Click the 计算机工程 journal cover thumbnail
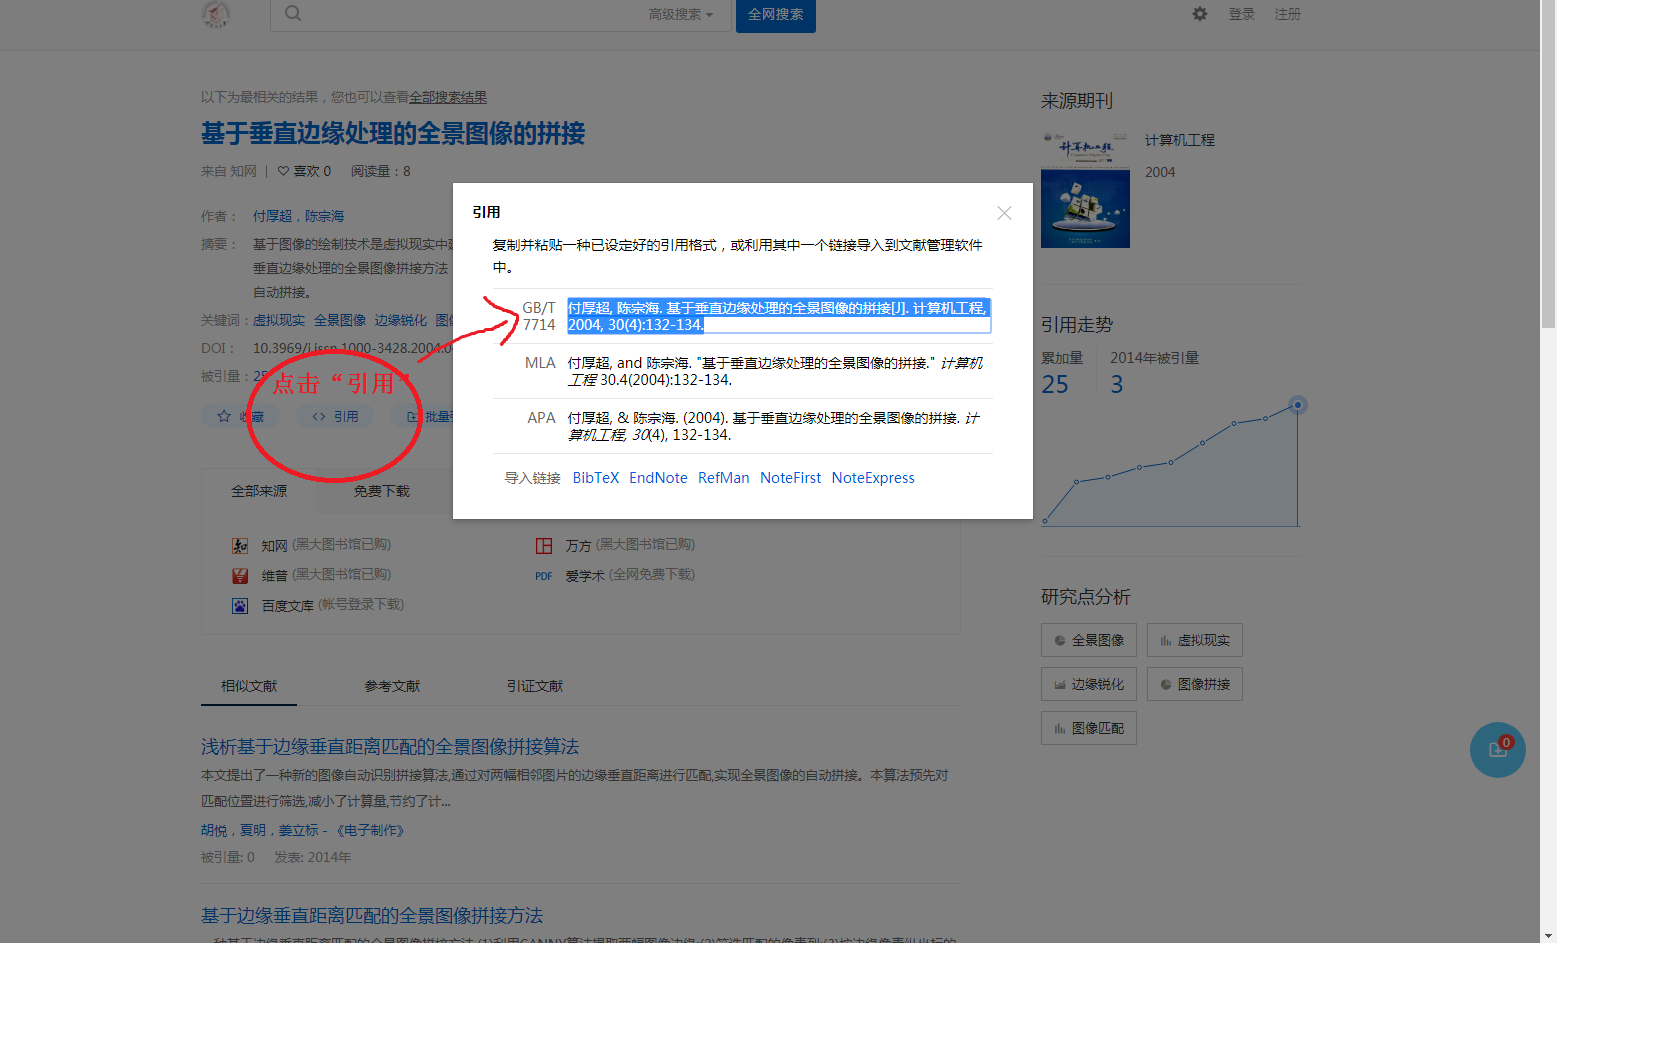1680x1050 pixels. (1085, 189)
